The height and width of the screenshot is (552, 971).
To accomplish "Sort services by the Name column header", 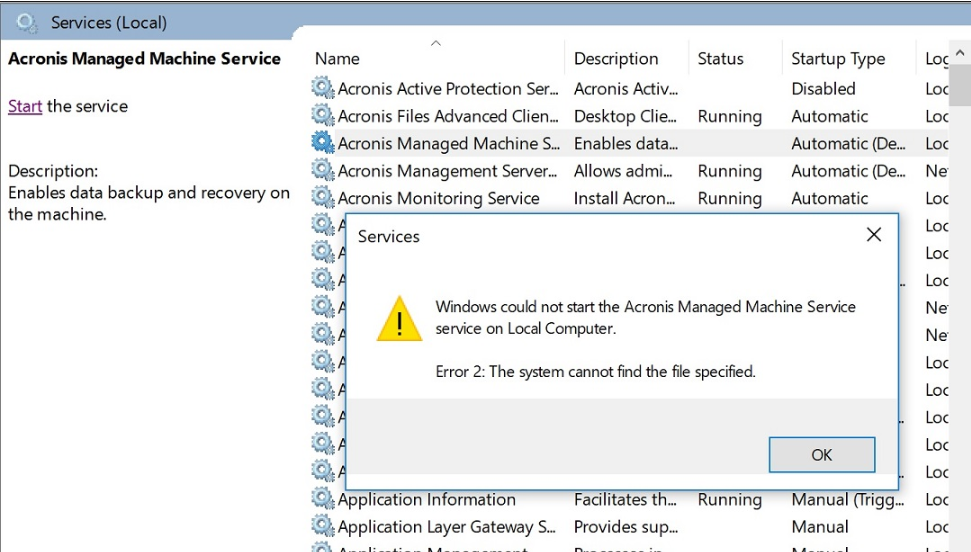I will point(337,59).
